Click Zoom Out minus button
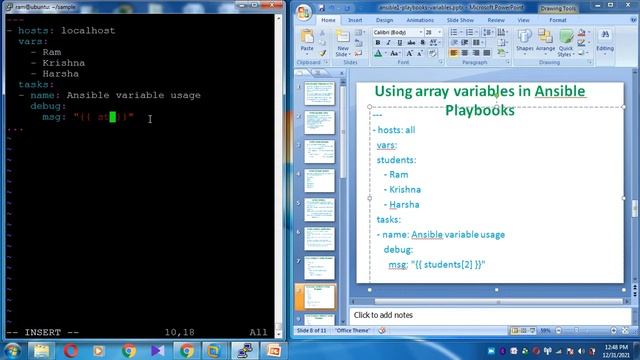Image resolution: width=640 pixels, height=360 pixels. [558, 331]
